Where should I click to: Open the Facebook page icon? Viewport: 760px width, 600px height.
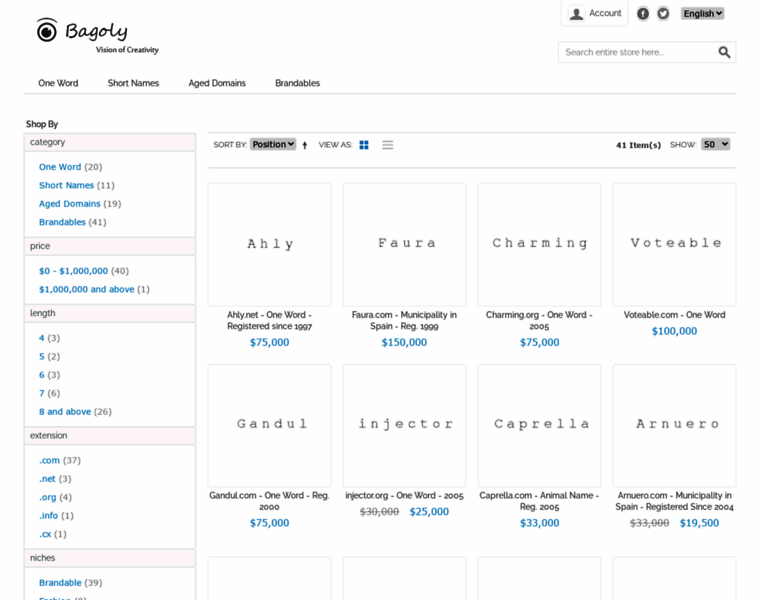click(x=643, y=14)
